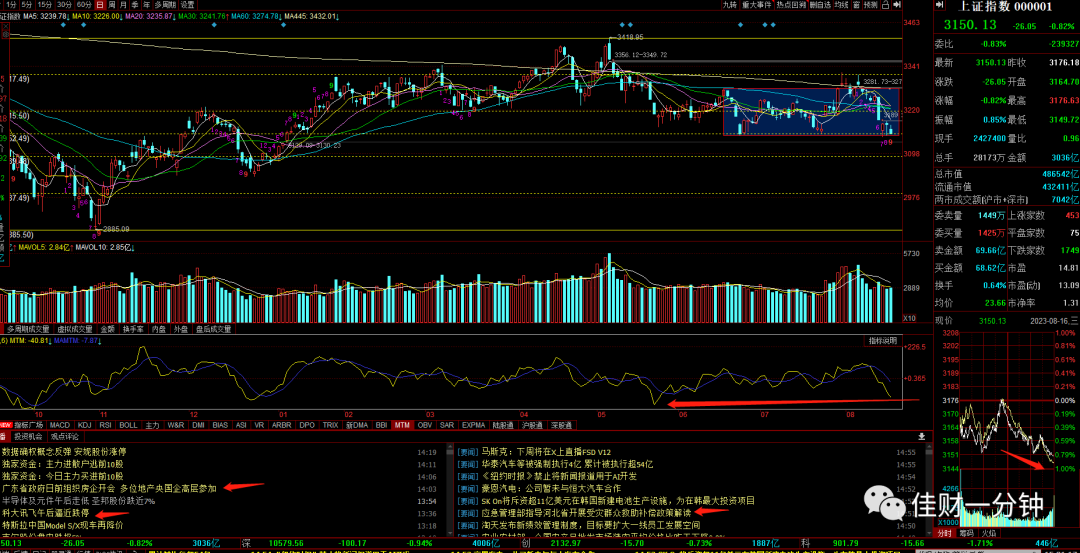Show 换手率 turnover rate in the volume pane
The height and width of the screenshot is (553, 1080).
(x=133, y=329)
